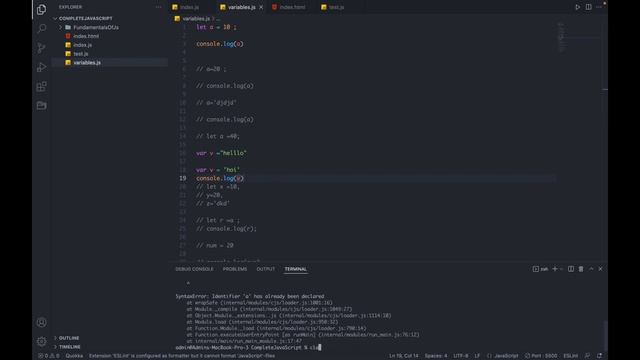Click ESLint status bar item
Viewport: 640px width, 360px height.
coord(571,356)
